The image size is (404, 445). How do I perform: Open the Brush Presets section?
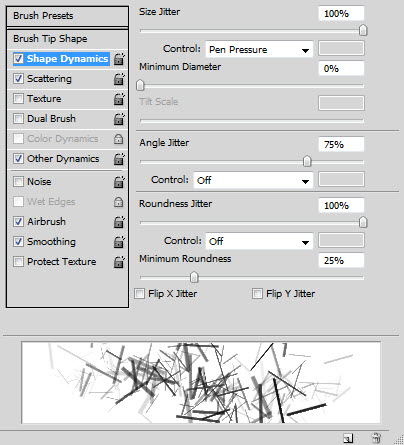(x=67, y=16)
